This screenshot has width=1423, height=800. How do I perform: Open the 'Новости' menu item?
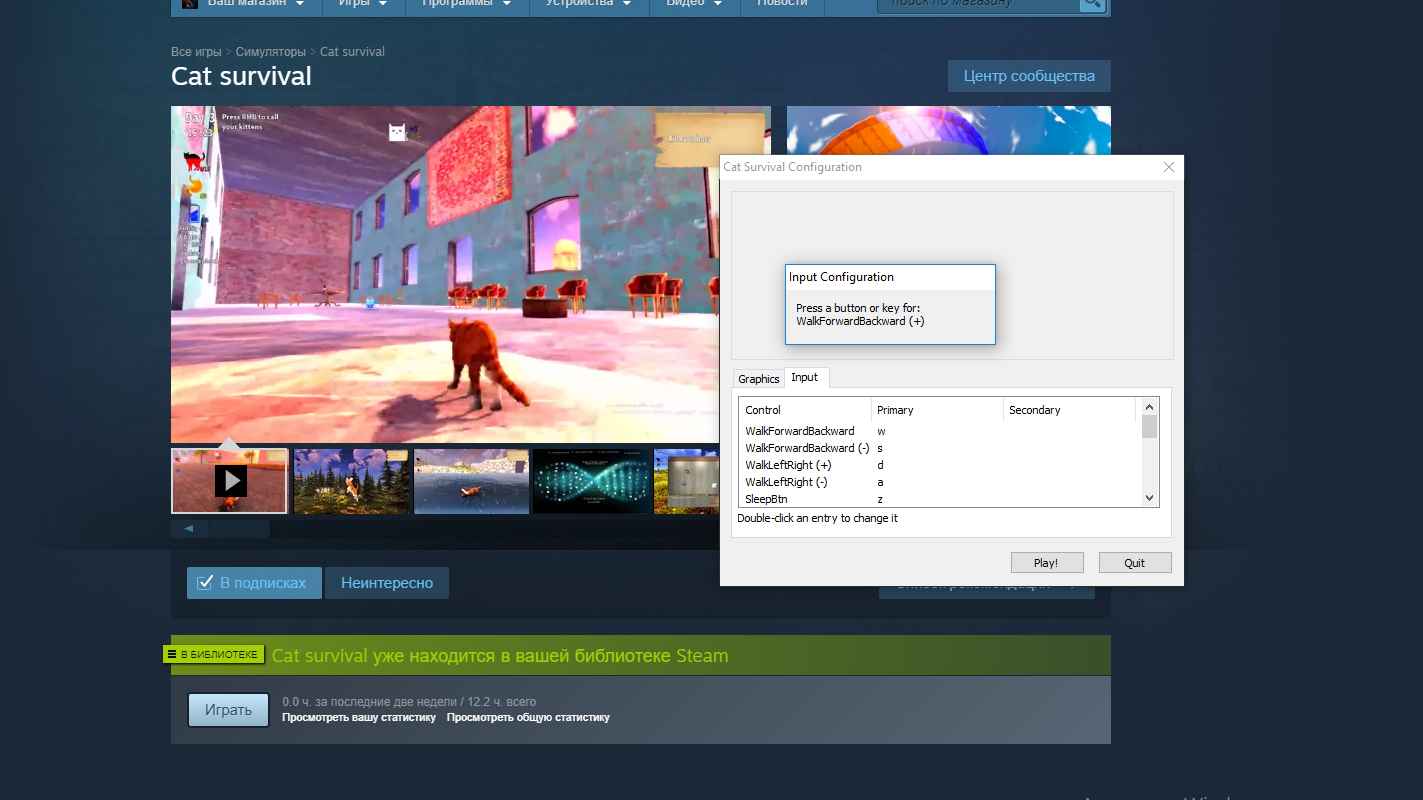[782, 4]
